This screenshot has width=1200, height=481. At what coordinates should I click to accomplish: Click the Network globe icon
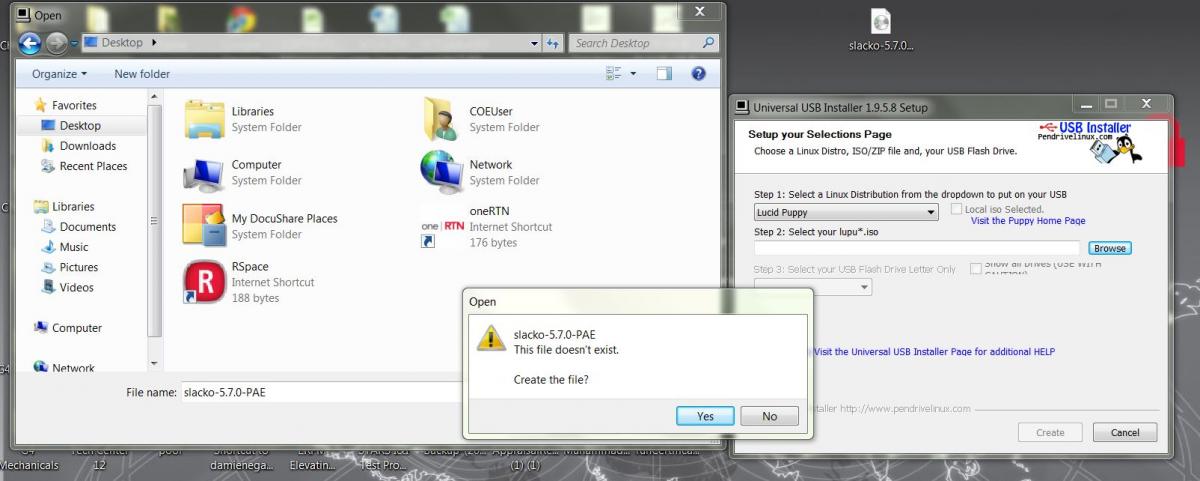[441, 172]
